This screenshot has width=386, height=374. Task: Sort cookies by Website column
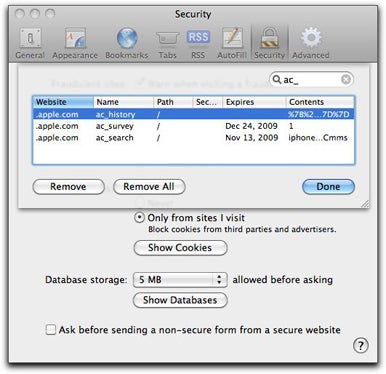(x=63, y=102)
